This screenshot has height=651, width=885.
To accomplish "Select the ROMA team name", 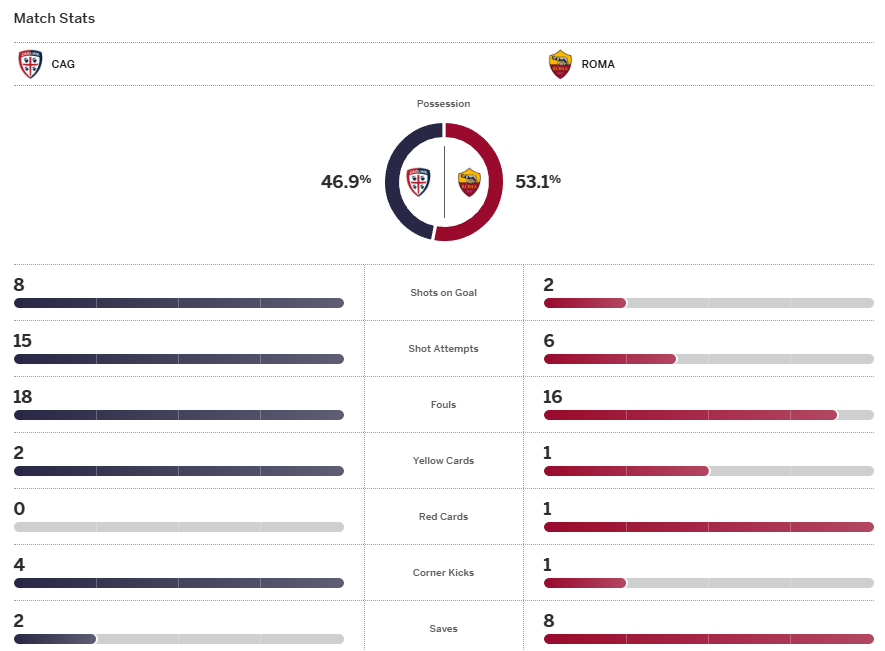I will [x=598, y=64].
